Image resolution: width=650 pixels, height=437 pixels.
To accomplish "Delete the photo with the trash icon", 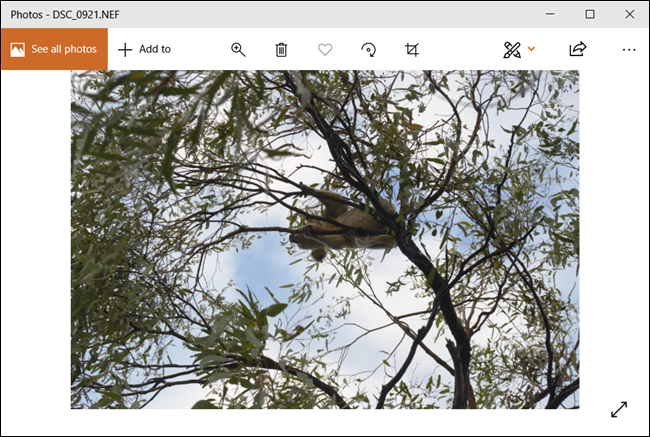I will tap(281, 49).
